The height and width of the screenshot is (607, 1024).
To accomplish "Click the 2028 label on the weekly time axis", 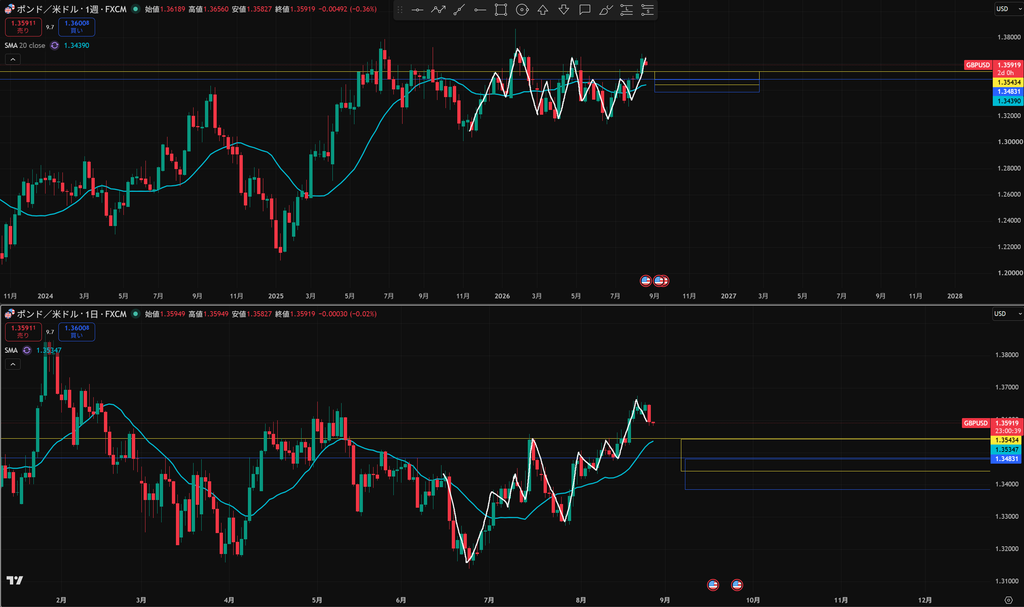I will (954, 296).
